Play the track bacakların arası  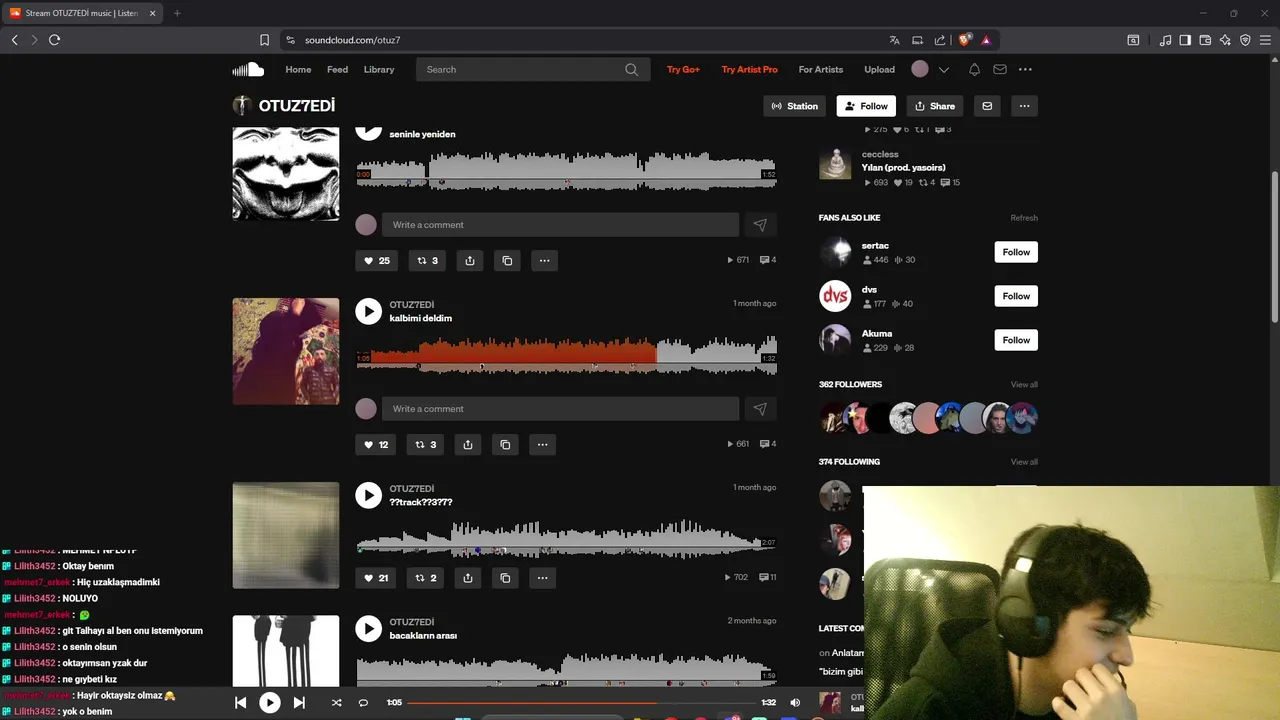(x=368, y=628)
